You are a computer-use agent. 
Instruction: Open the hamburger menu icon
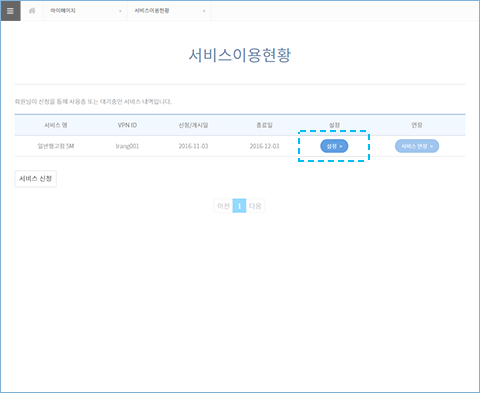point(10,11)
